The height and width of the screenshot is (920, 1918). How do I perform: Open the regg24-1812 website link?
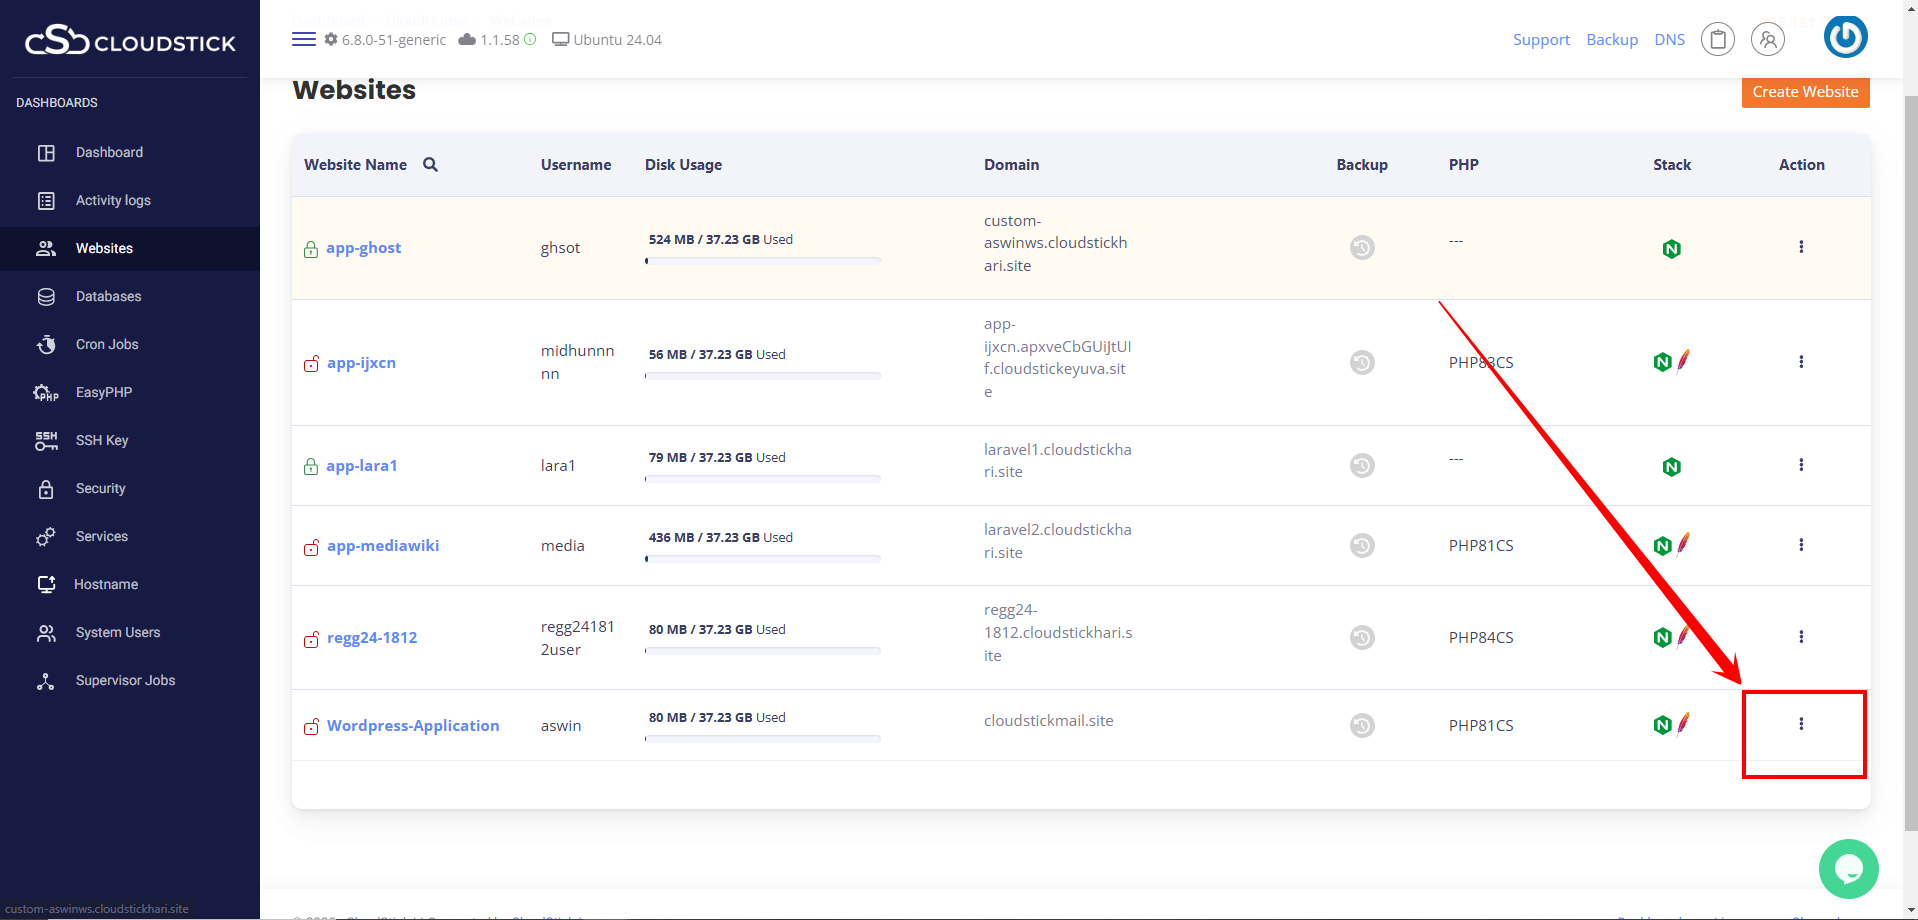click(372, 638)
